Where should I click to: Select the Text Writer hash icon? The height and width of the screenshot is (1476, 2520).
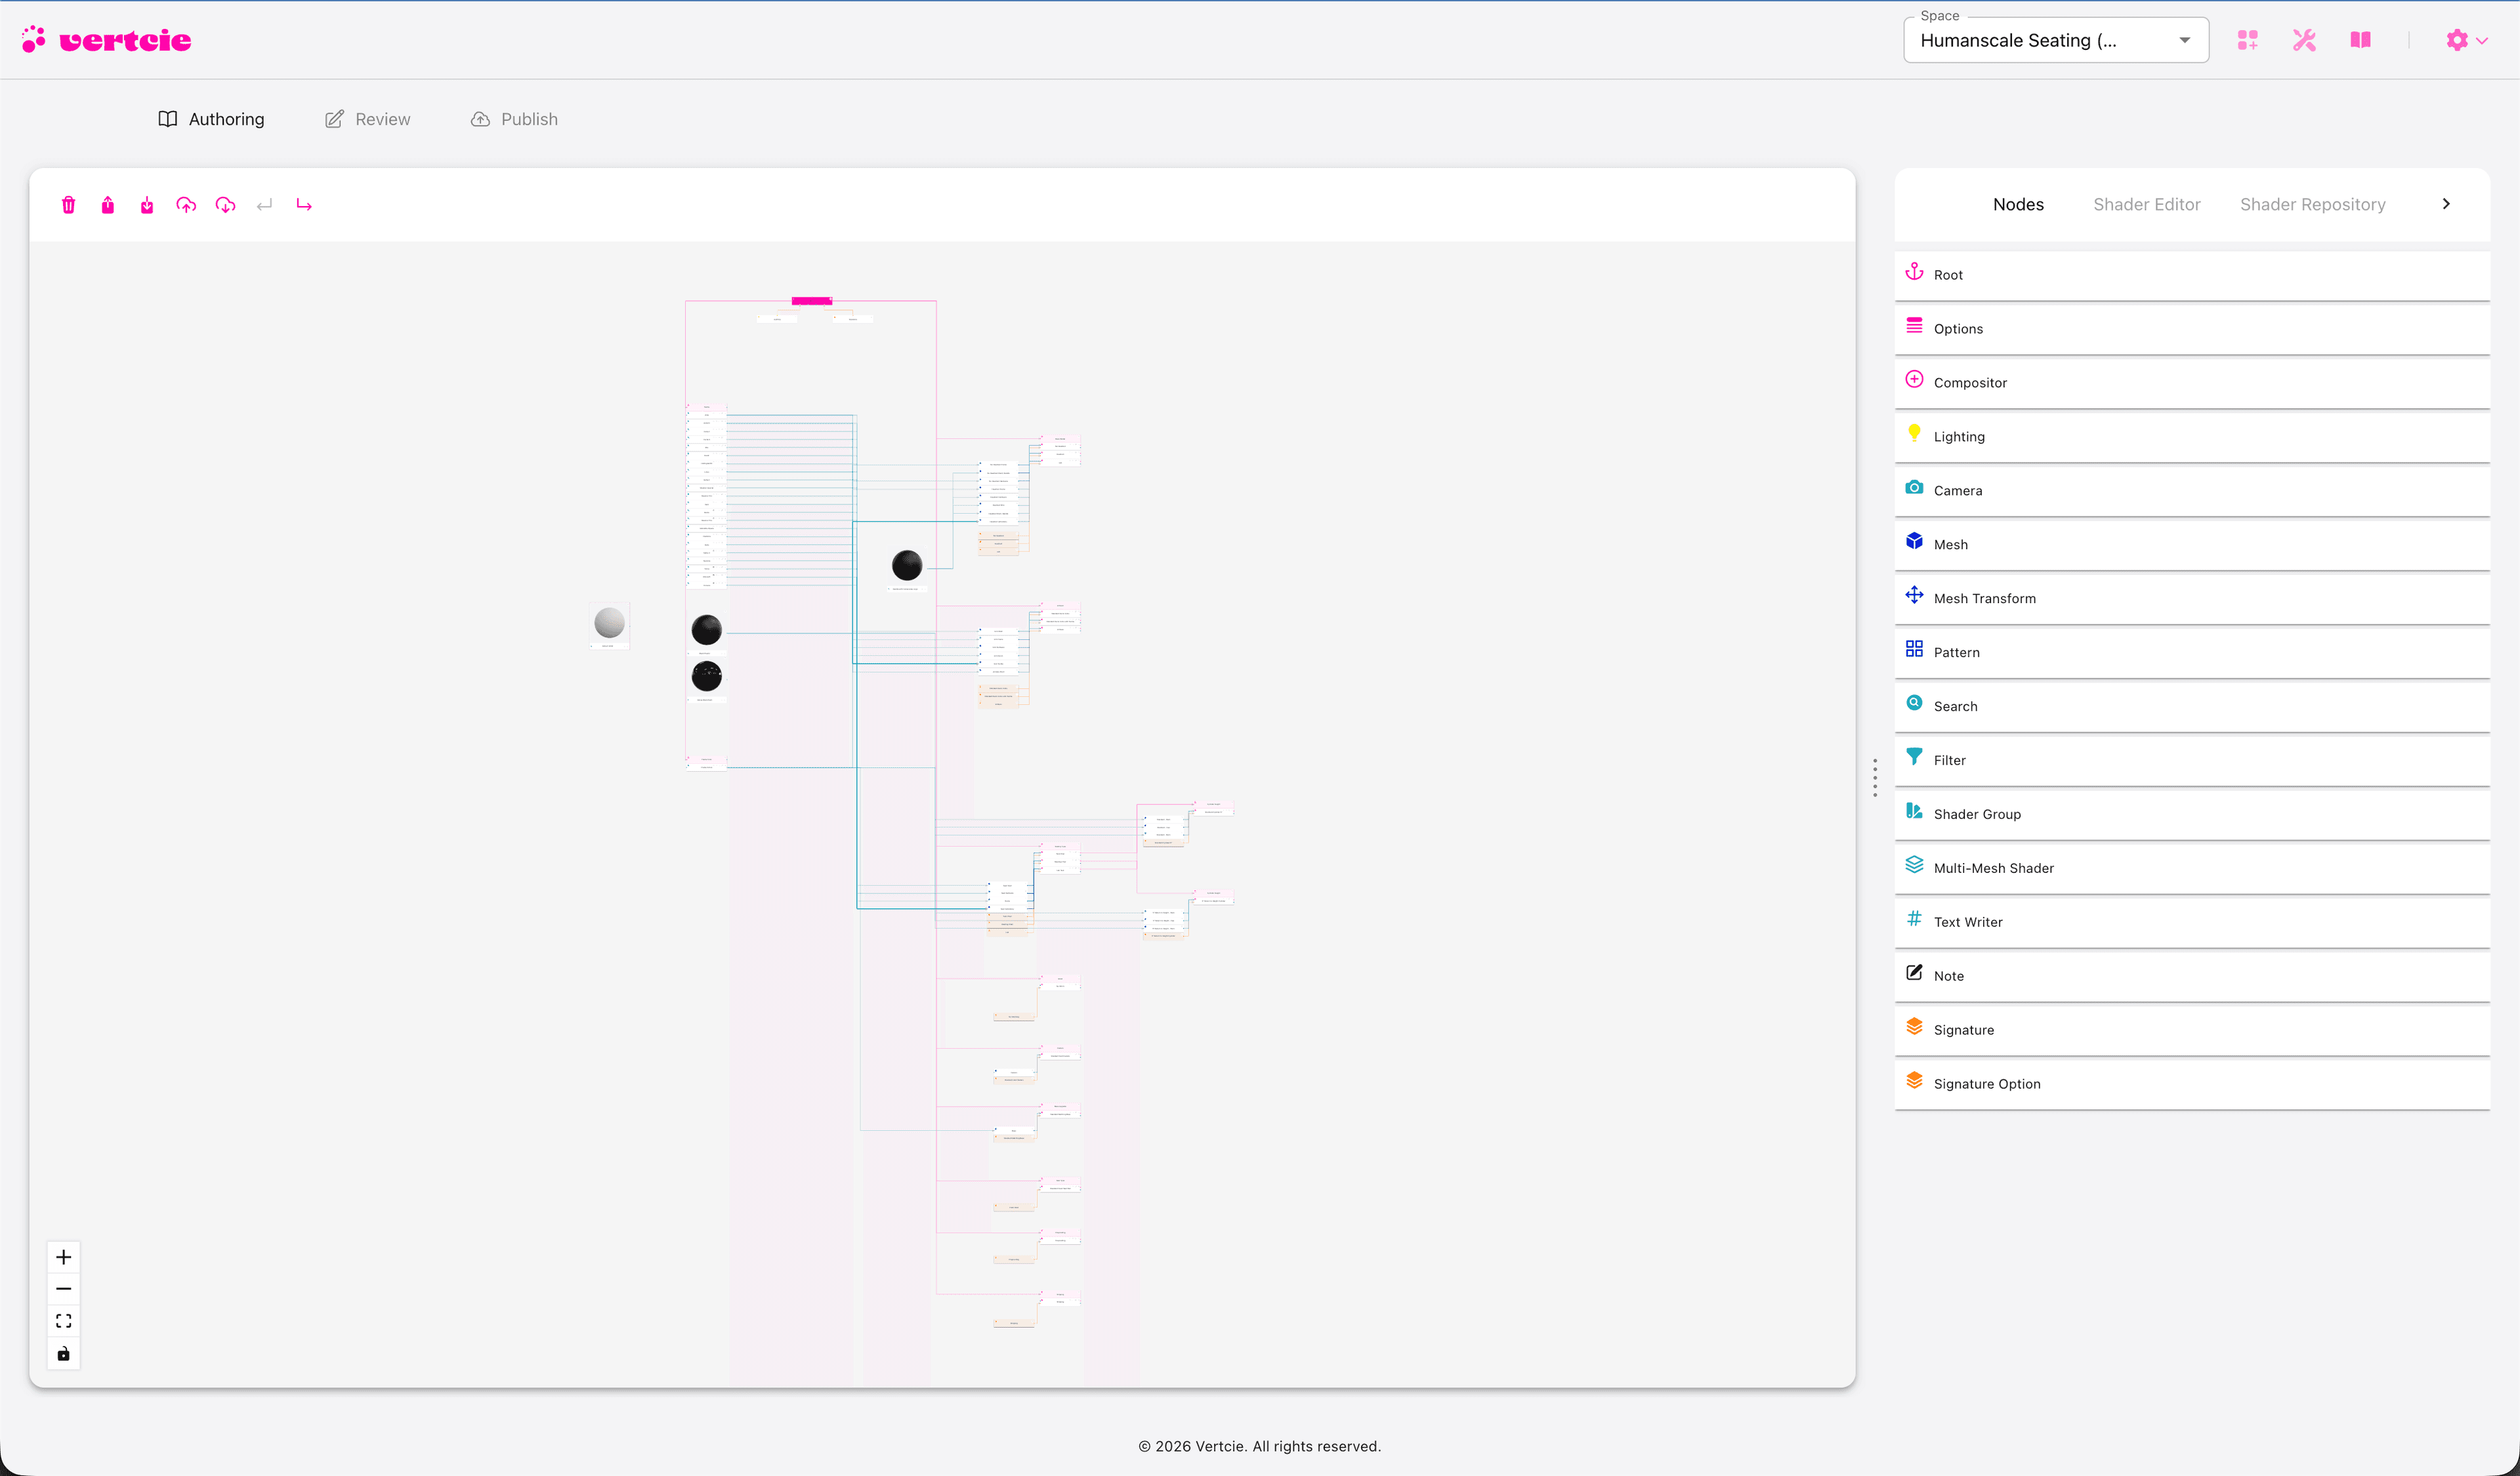(x=1914, y=920)
